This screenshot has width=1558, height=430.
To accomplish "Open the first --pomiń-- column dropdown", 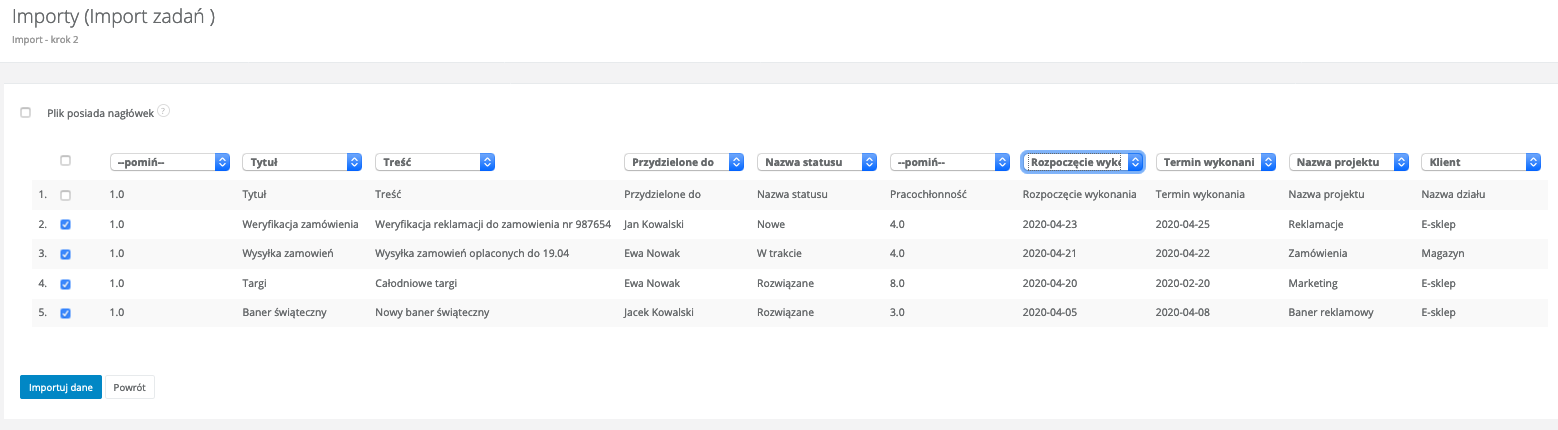I will pyautogui.click(x=169, y=162).
